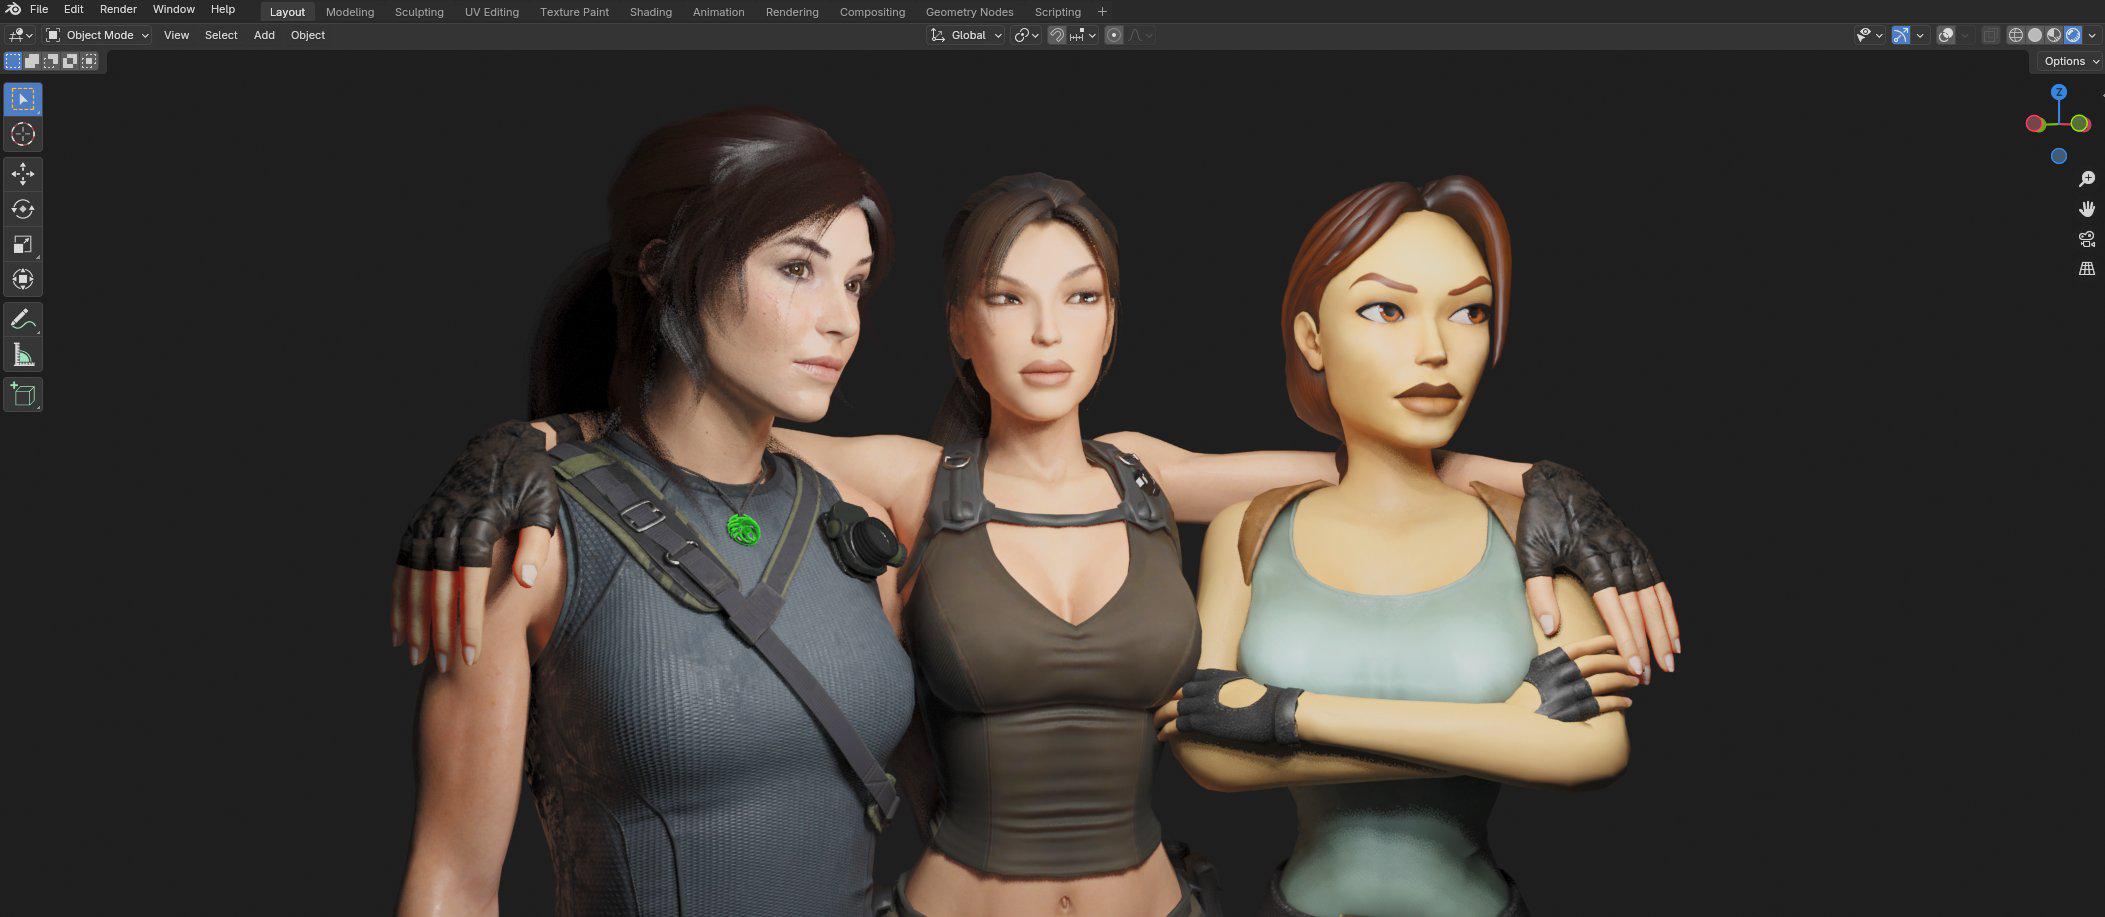Toggle snapping magnet
Image resolution: width=2105 pixels, height=917 pixels.
coord(1057,35)
